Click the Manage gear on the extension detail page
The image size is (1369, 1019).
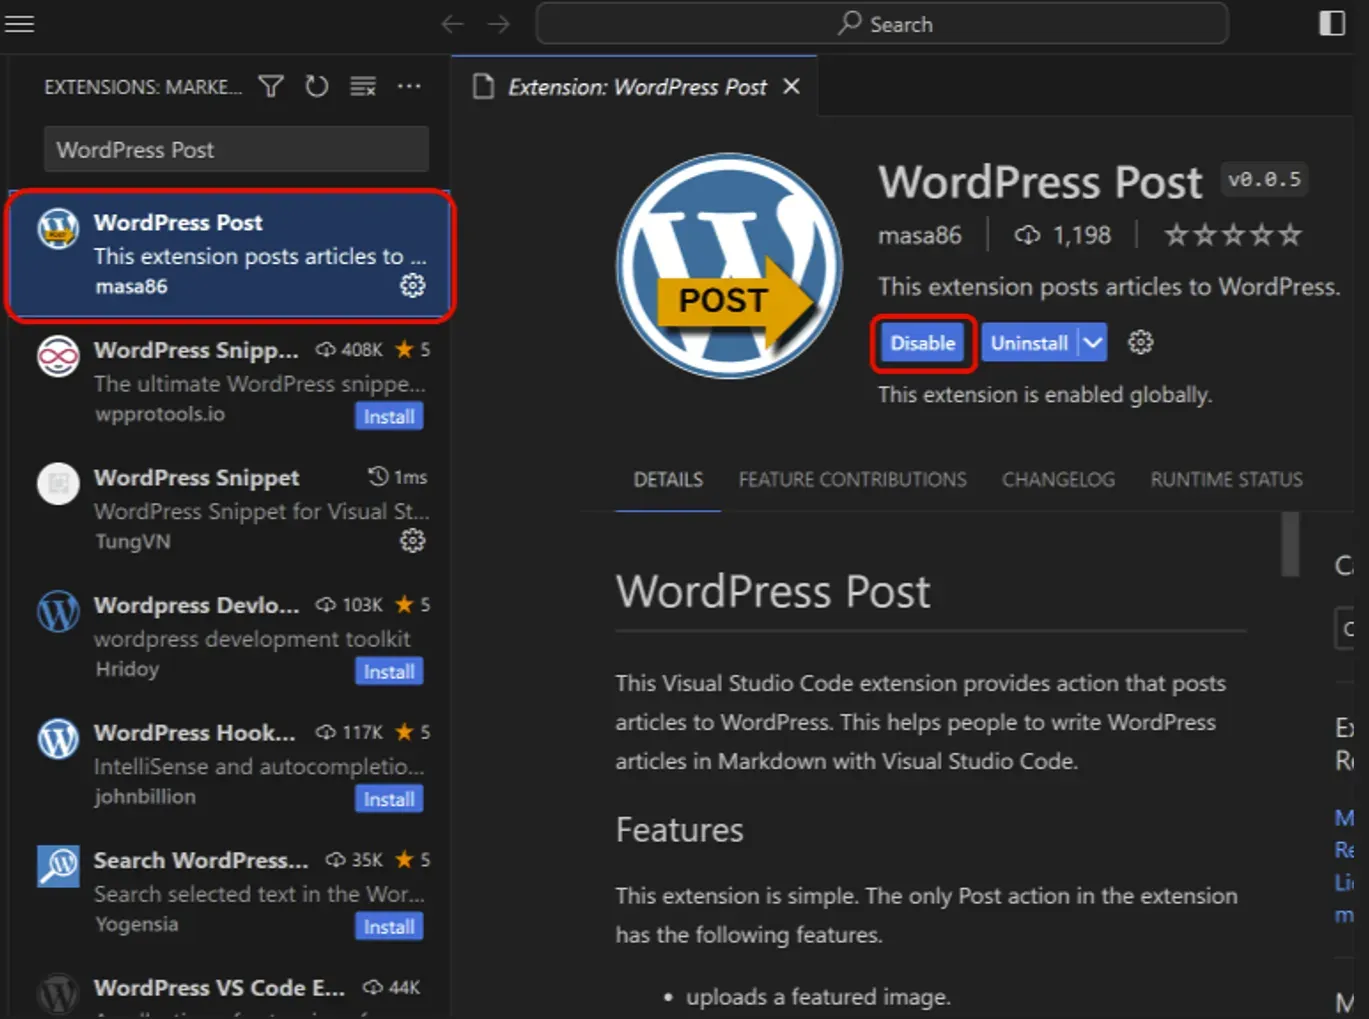tap(1140, 342)
